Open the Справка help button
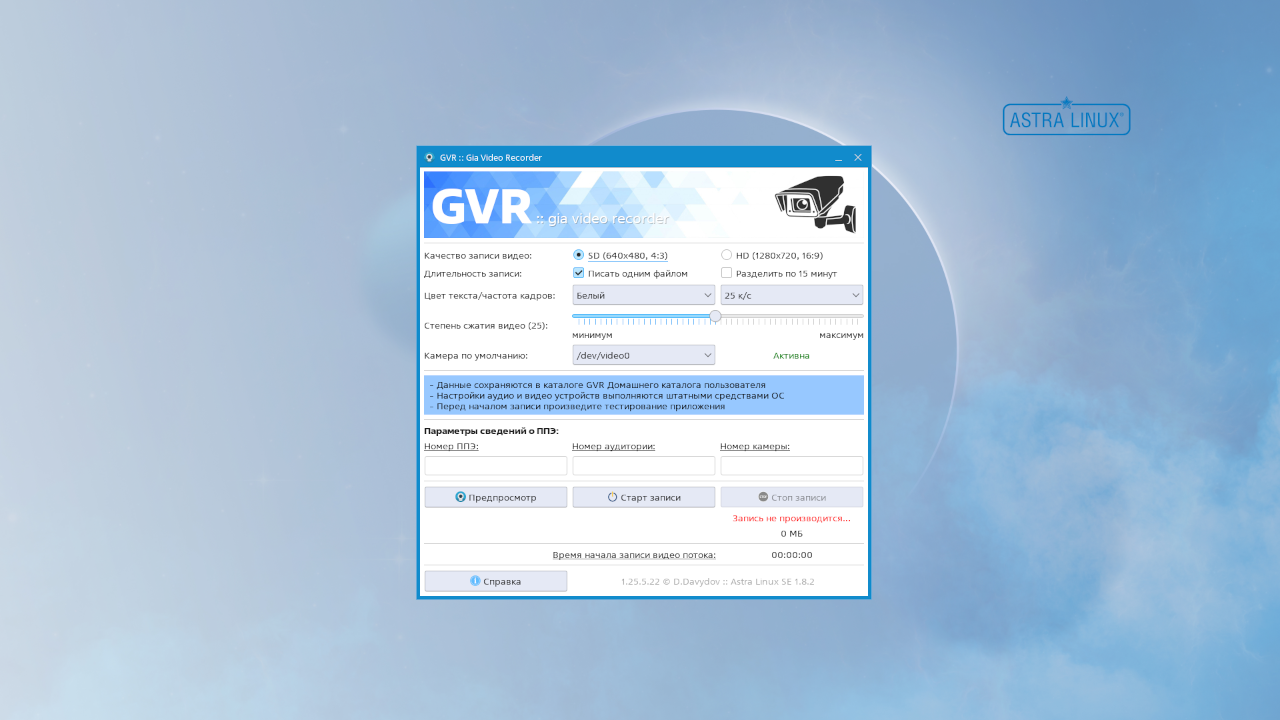 coord(495,581)
